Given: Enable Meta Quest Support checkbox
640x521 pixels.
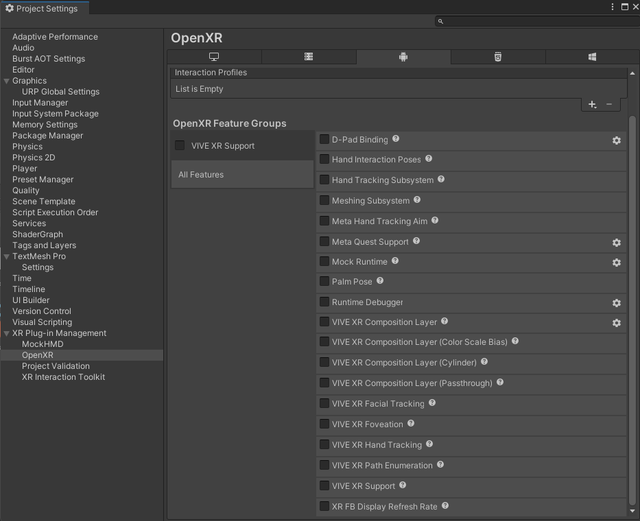Looking at the screenshot, I should coord(324,241).
